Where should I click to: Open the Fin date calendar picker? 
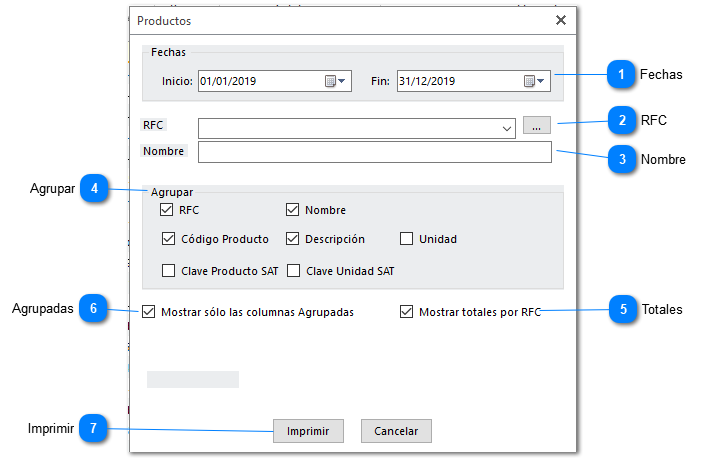pos(534,81)
